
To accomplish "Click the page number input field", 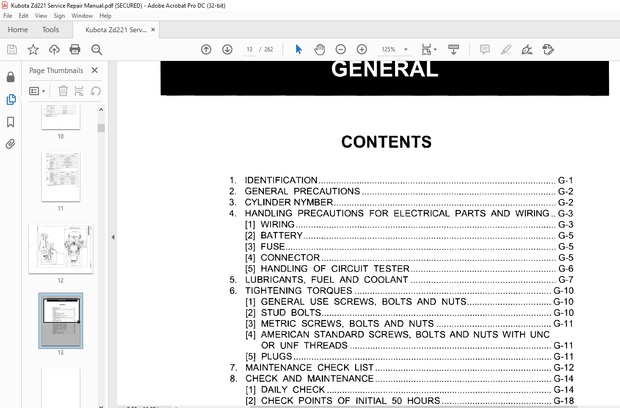I will click(x=249, y=49).
